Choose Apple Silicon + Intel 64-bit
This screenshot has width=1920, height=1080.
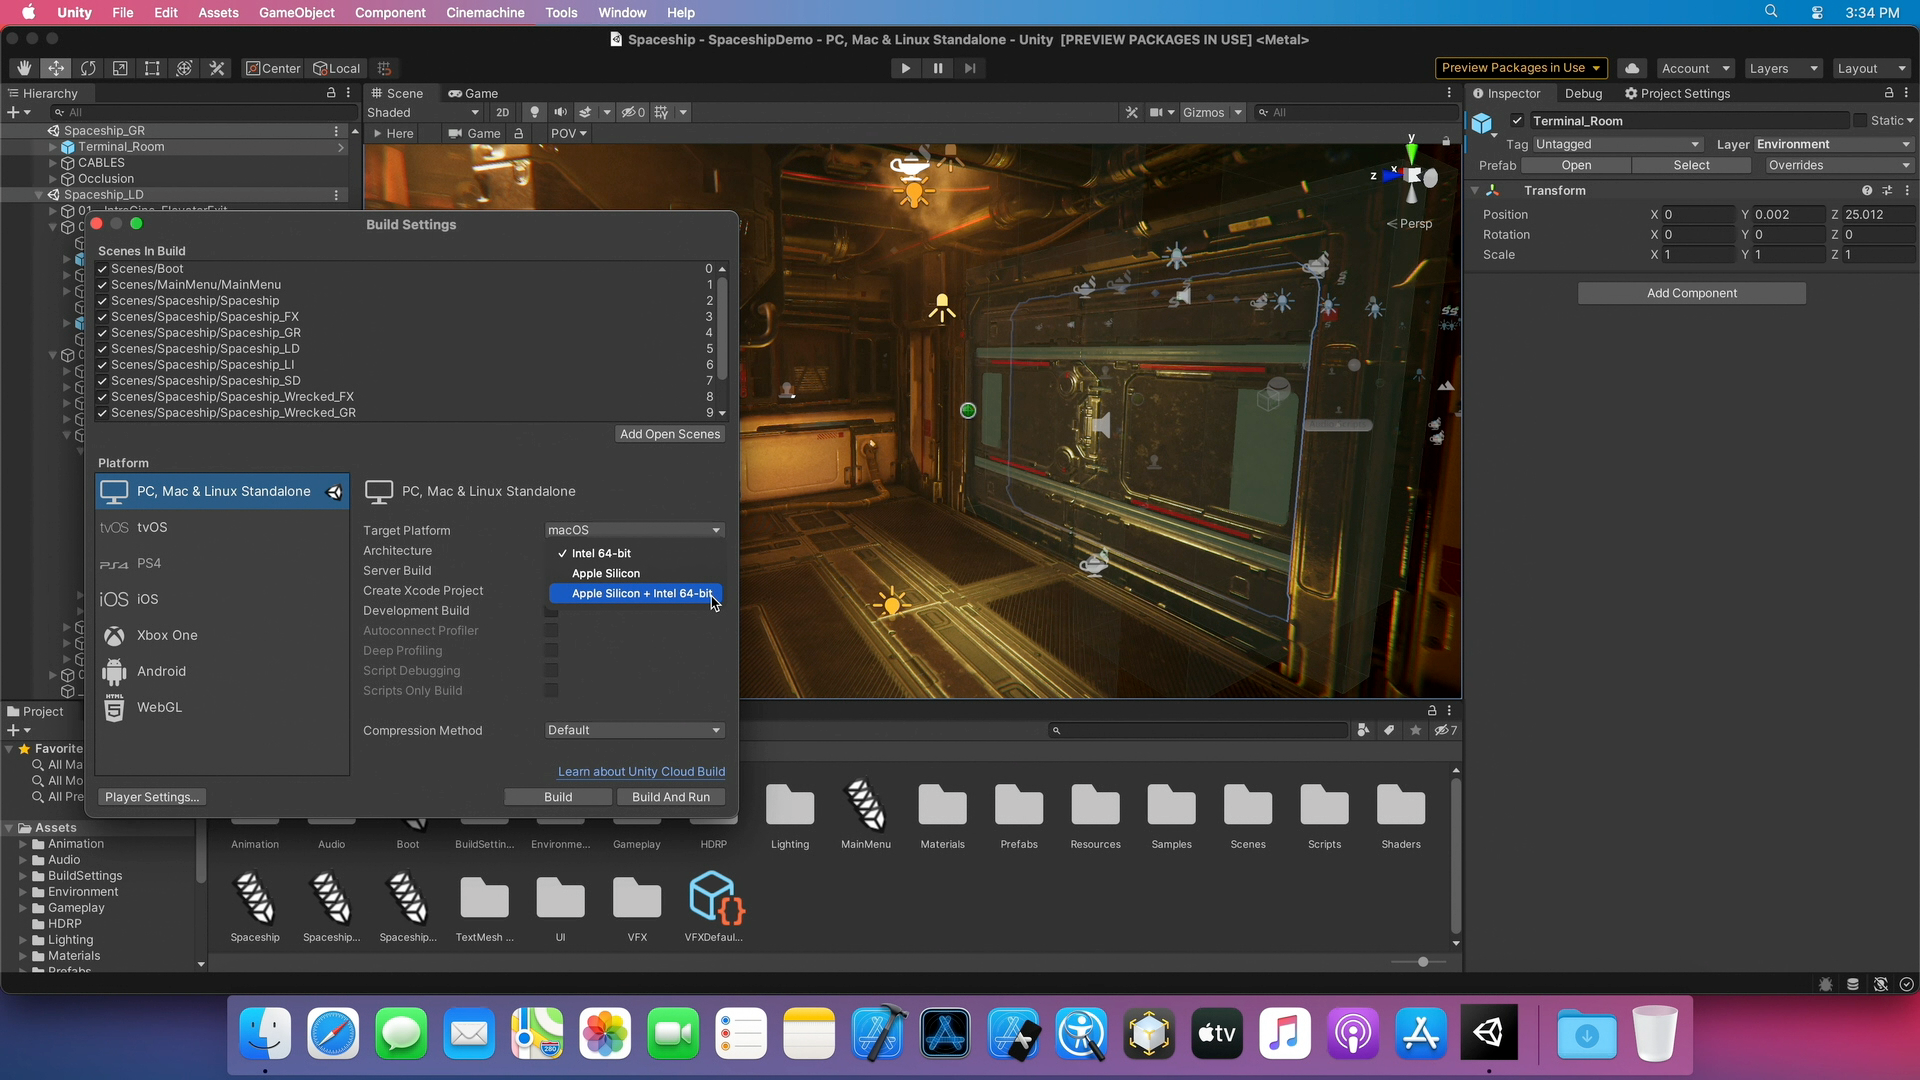[x=636, y=593]
